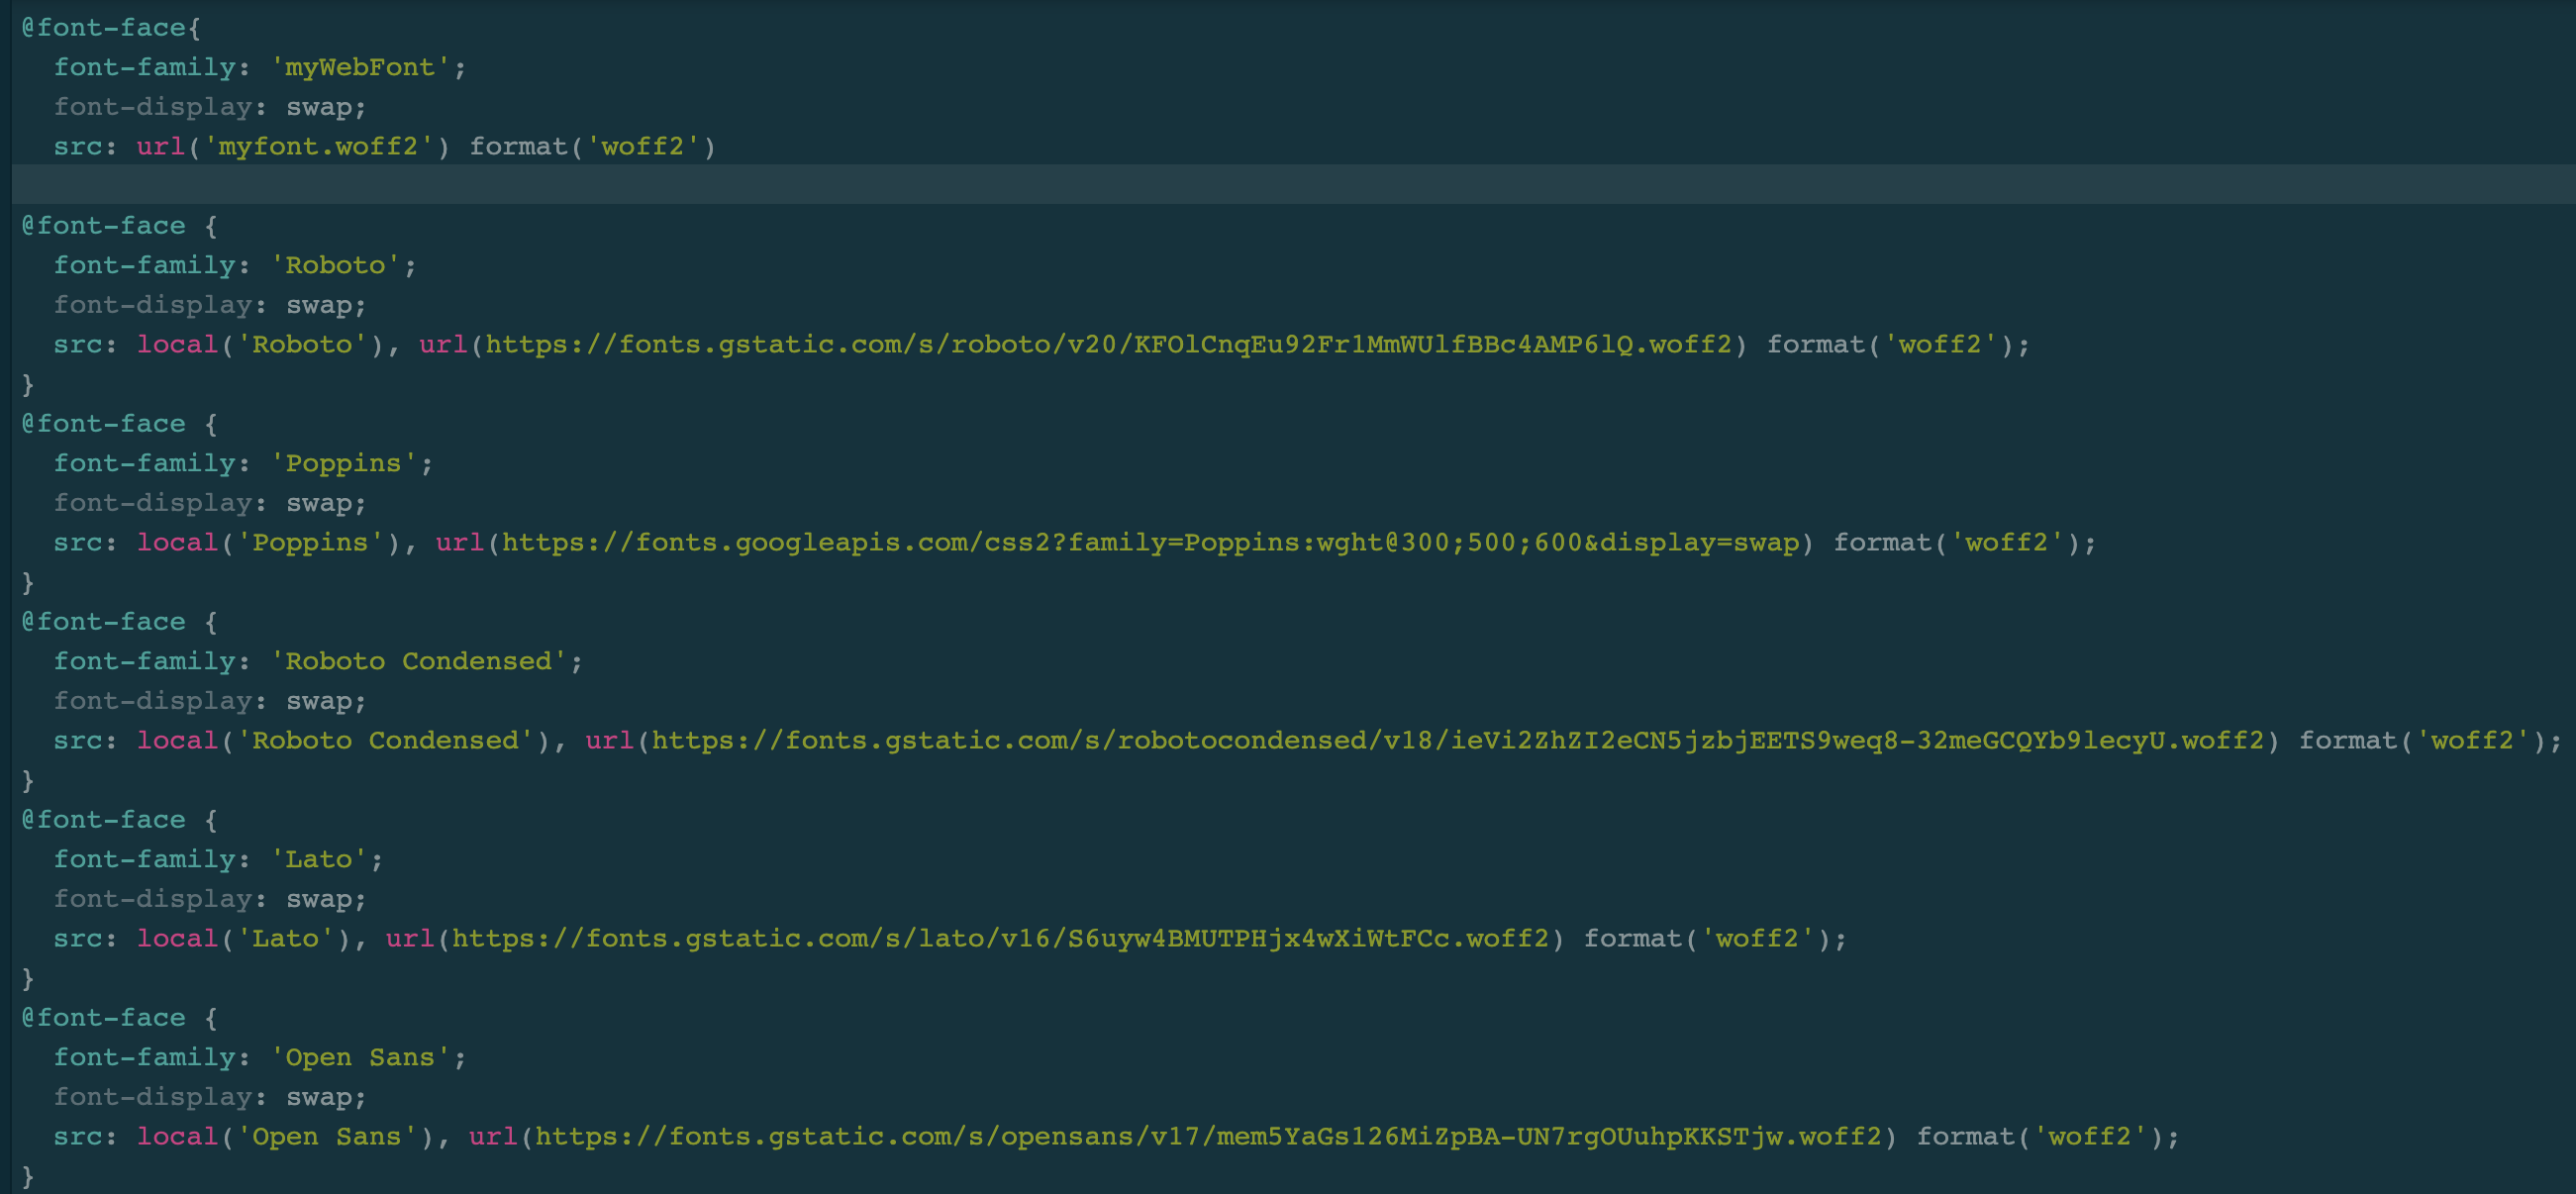Click format('woff2') ending the Lato src line
Image resolution: width=2576 pixels, height=1194 pixels.
[x=1707, y=938]
